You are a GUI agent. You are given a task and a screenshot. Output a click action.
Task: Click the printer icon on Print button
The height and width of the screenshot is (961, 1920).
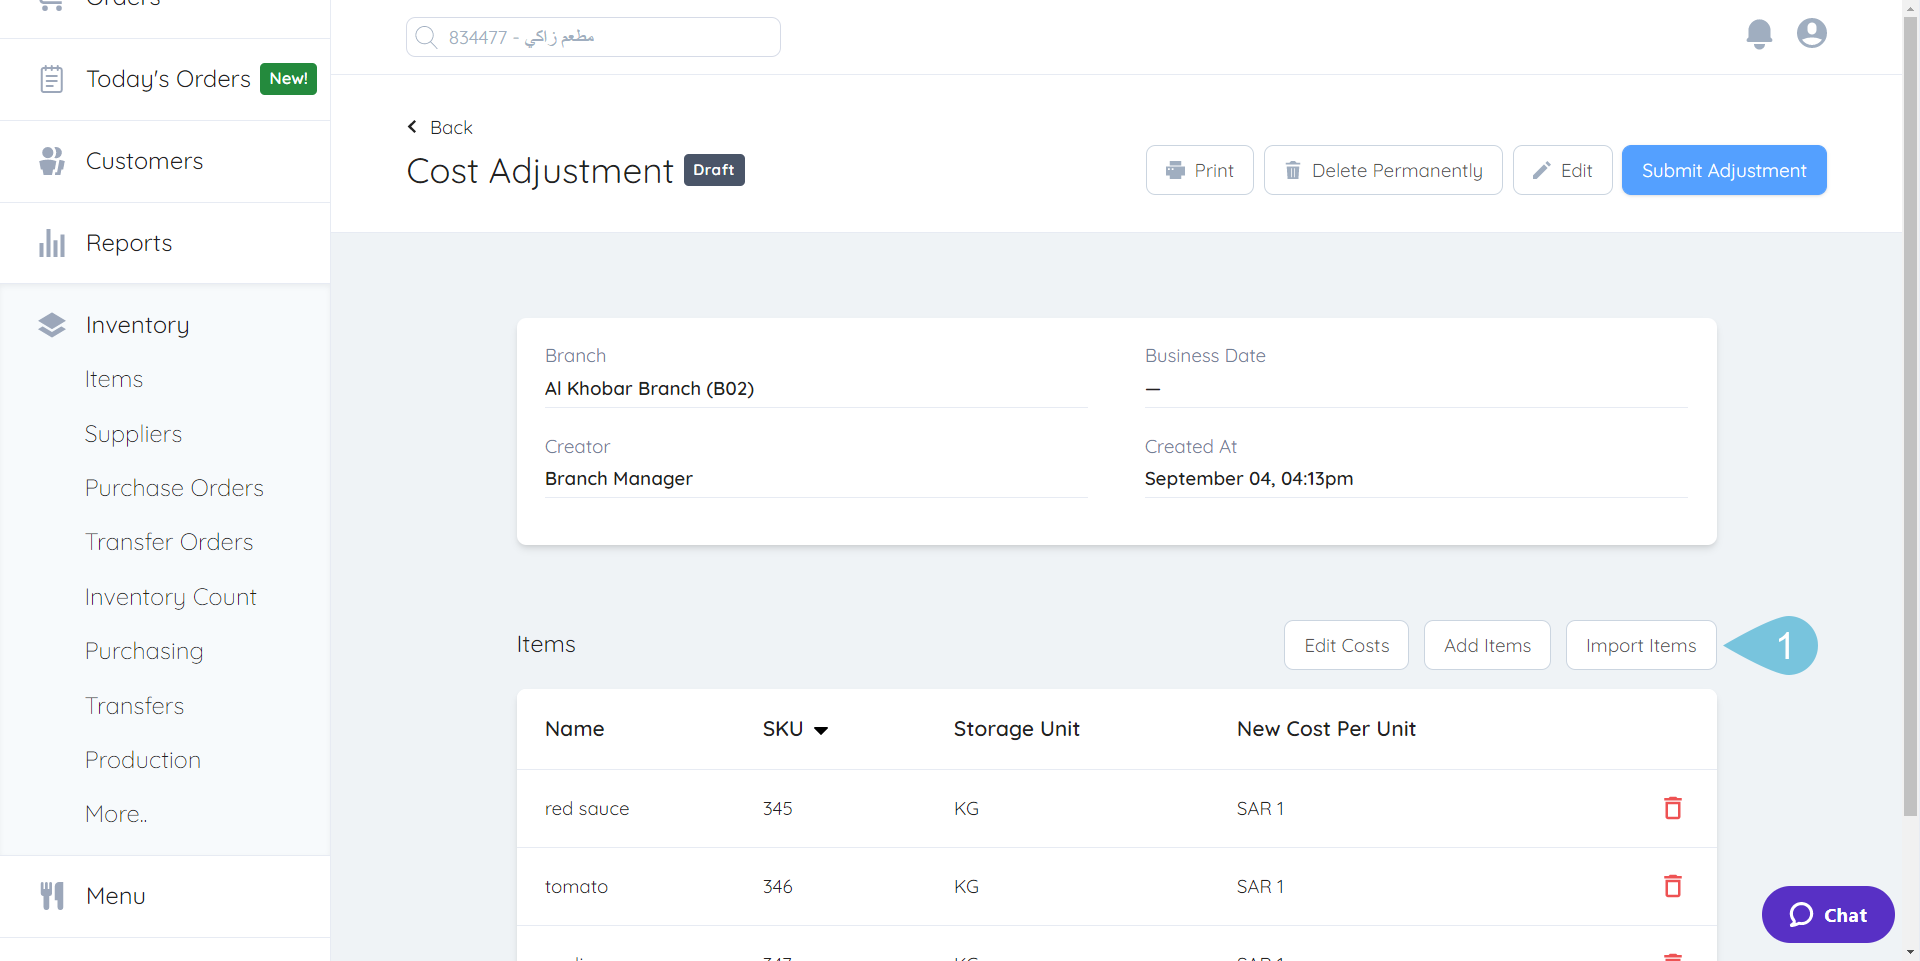[1175, 170]
